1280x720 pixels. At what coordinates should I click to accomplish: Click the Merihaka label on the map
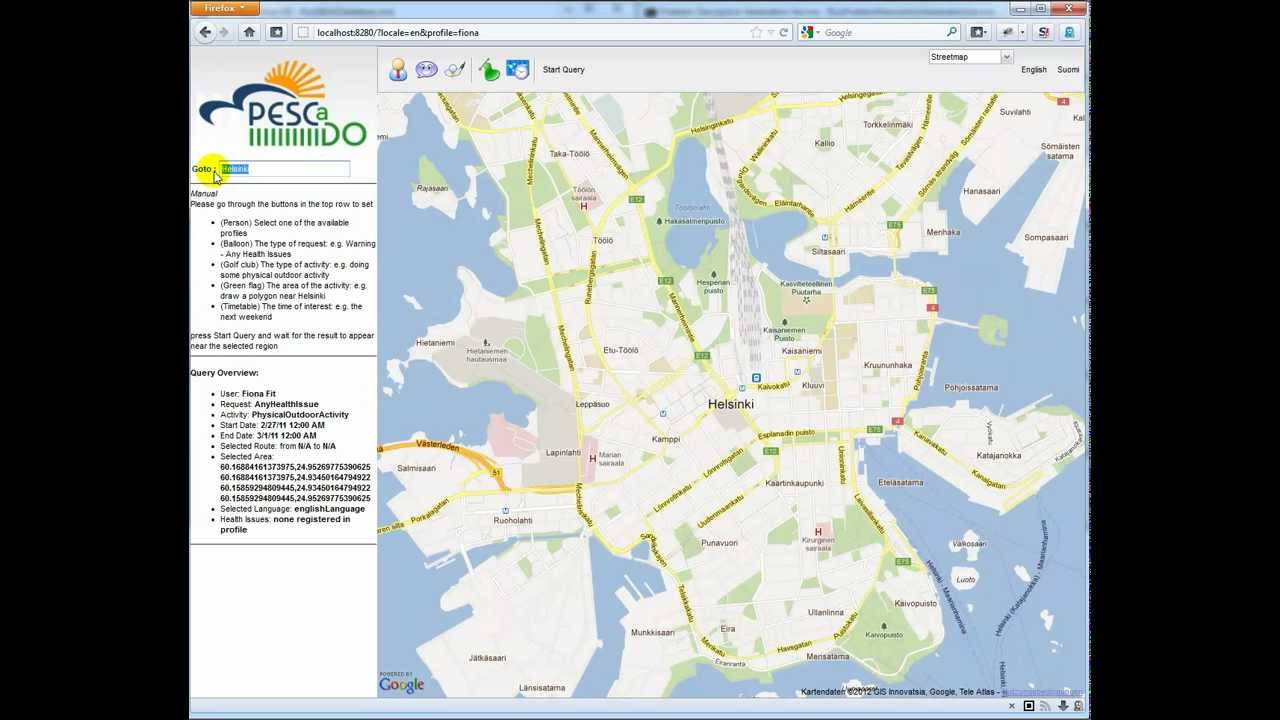coord(943,232)
